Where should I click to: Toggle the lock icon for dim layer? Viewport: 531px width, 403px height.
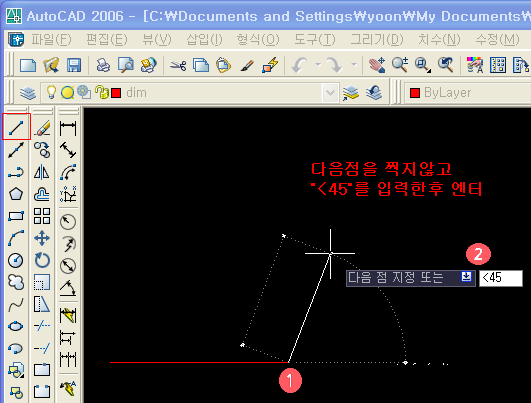point(101,92)
